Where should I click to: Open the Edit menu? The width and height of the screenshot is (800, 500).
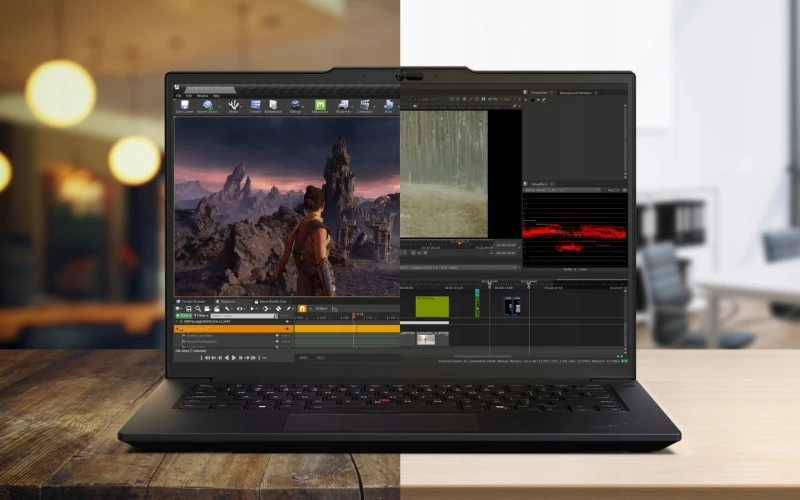(189, 95)
